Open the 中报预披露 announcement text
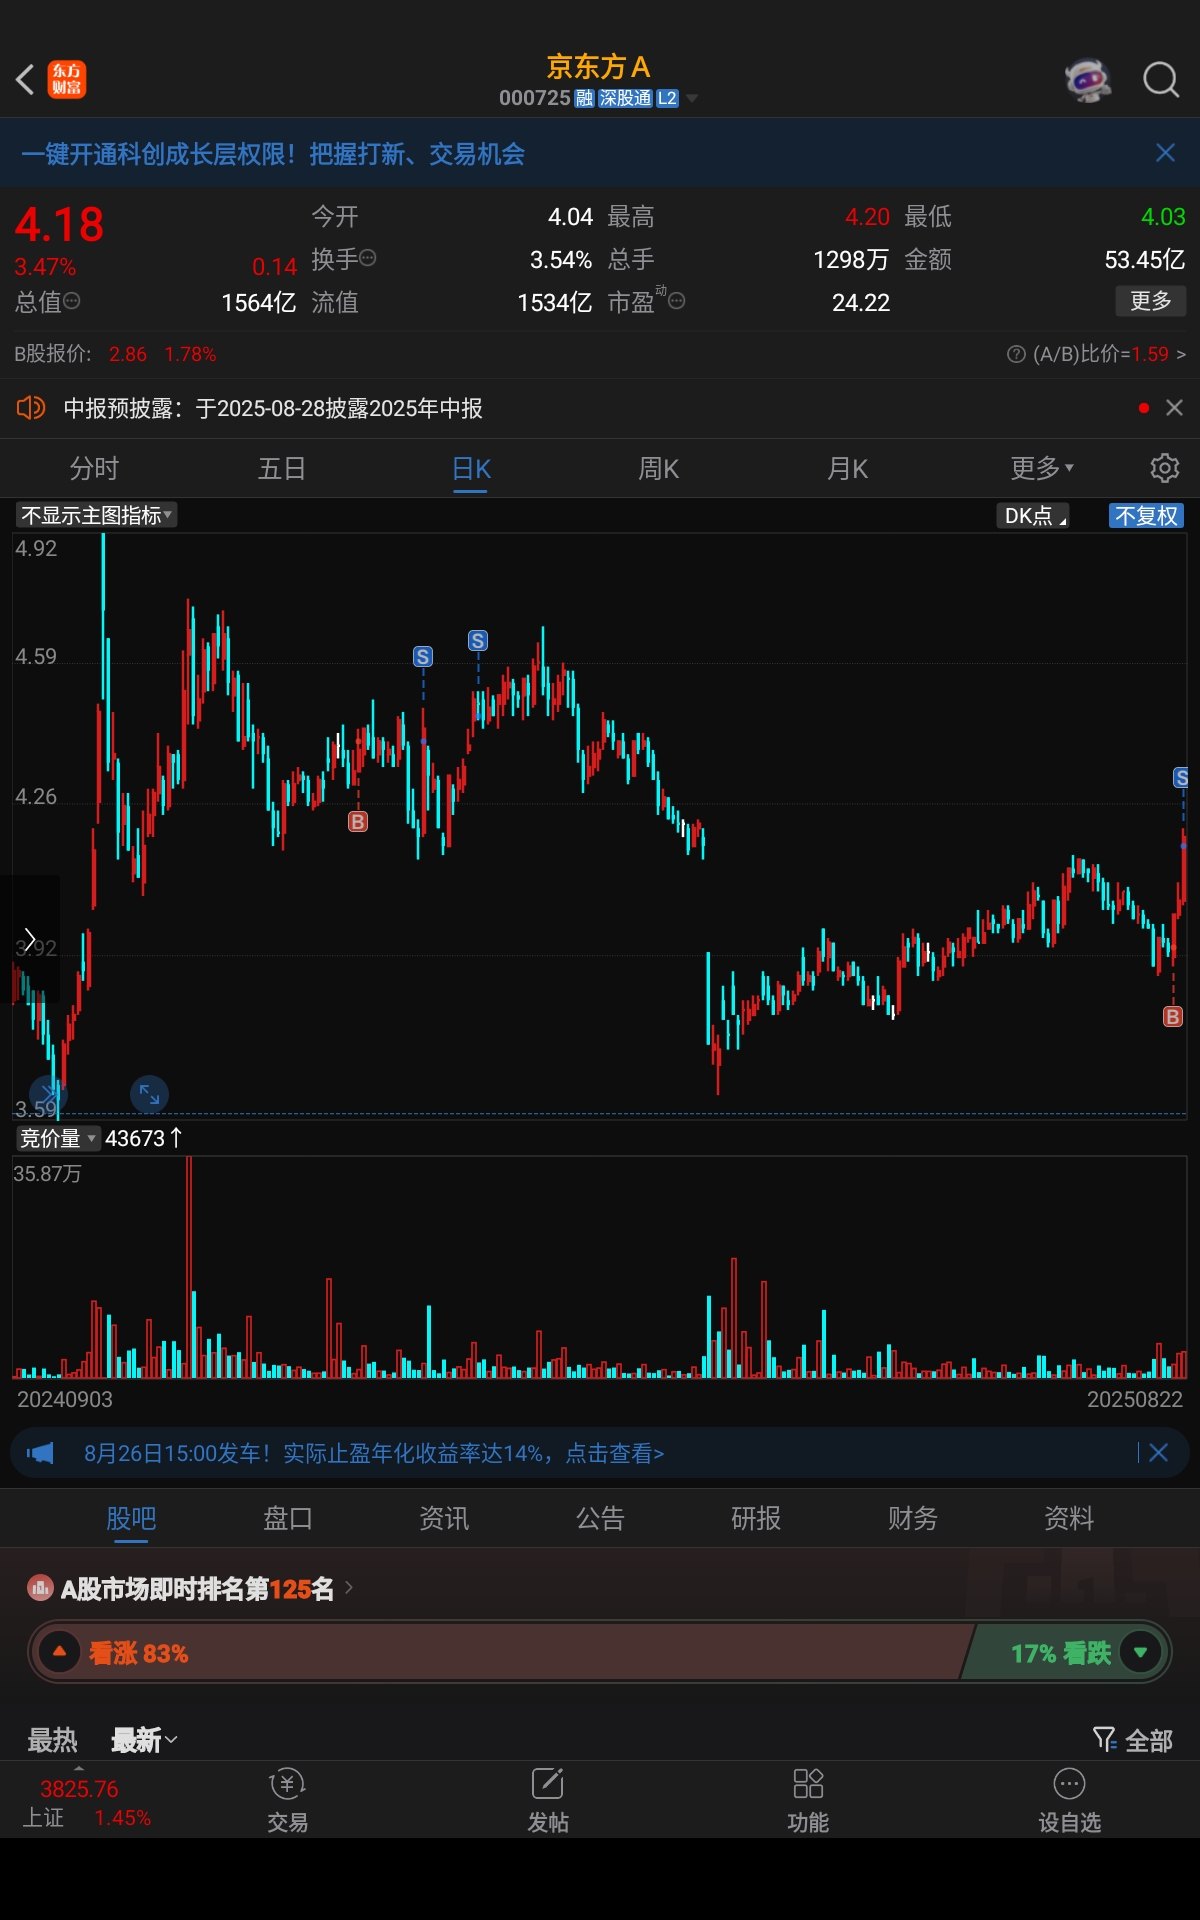The height and width of the screenshot is (1920, 1200). point(273,408)
